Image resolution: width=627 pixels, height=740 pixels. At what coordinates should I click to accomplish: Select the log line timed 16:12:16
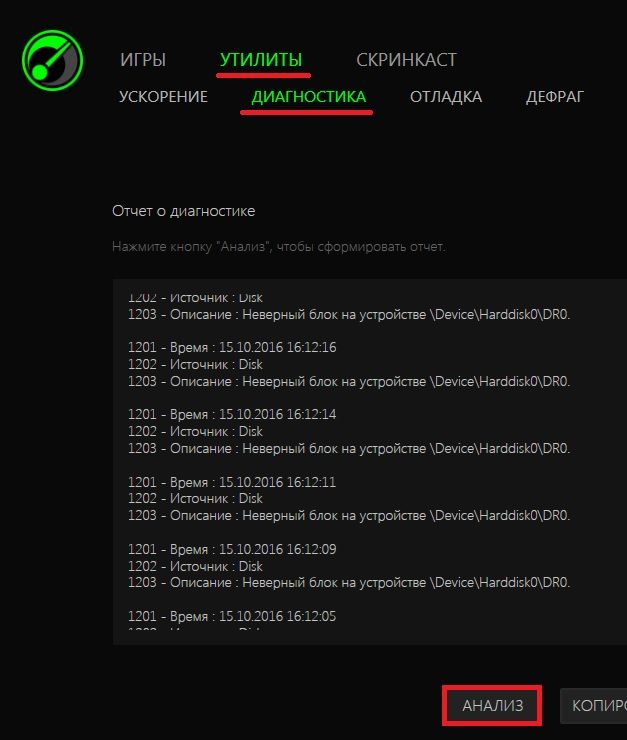point(232,347)
